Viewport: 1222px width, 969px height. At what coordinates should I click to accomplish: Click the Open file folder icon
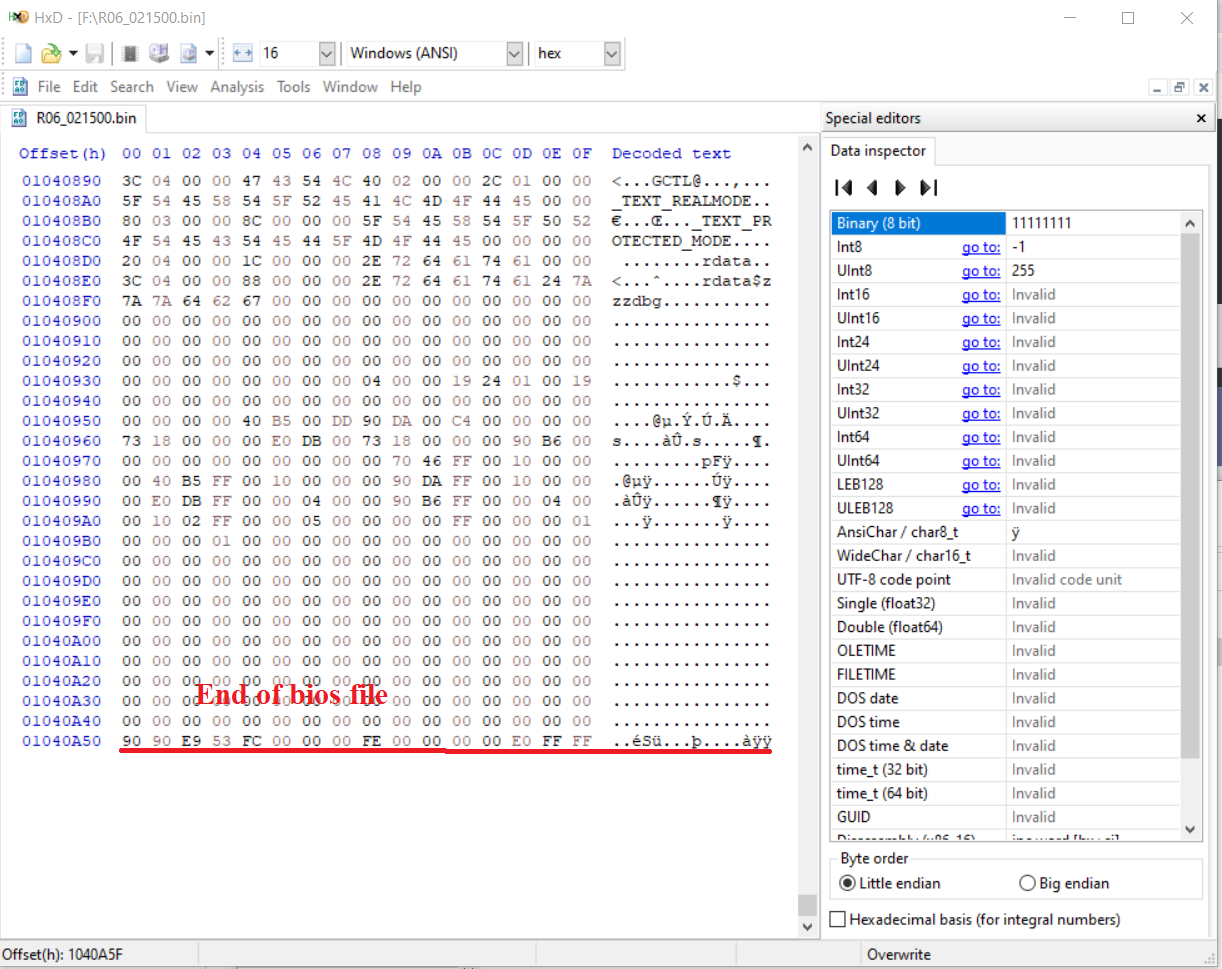coord(50,54)
